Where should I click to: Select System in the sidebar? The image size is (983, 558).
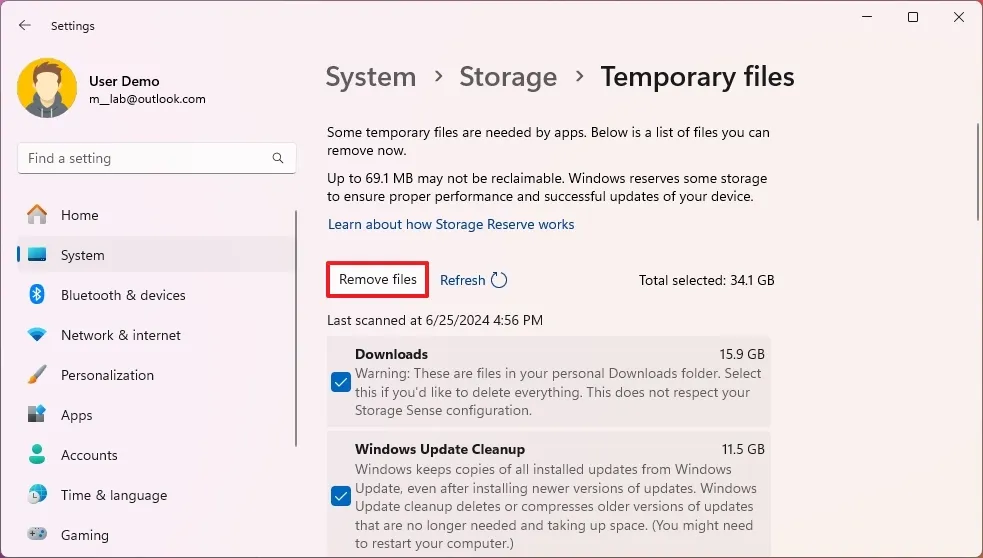pos(156,255)
